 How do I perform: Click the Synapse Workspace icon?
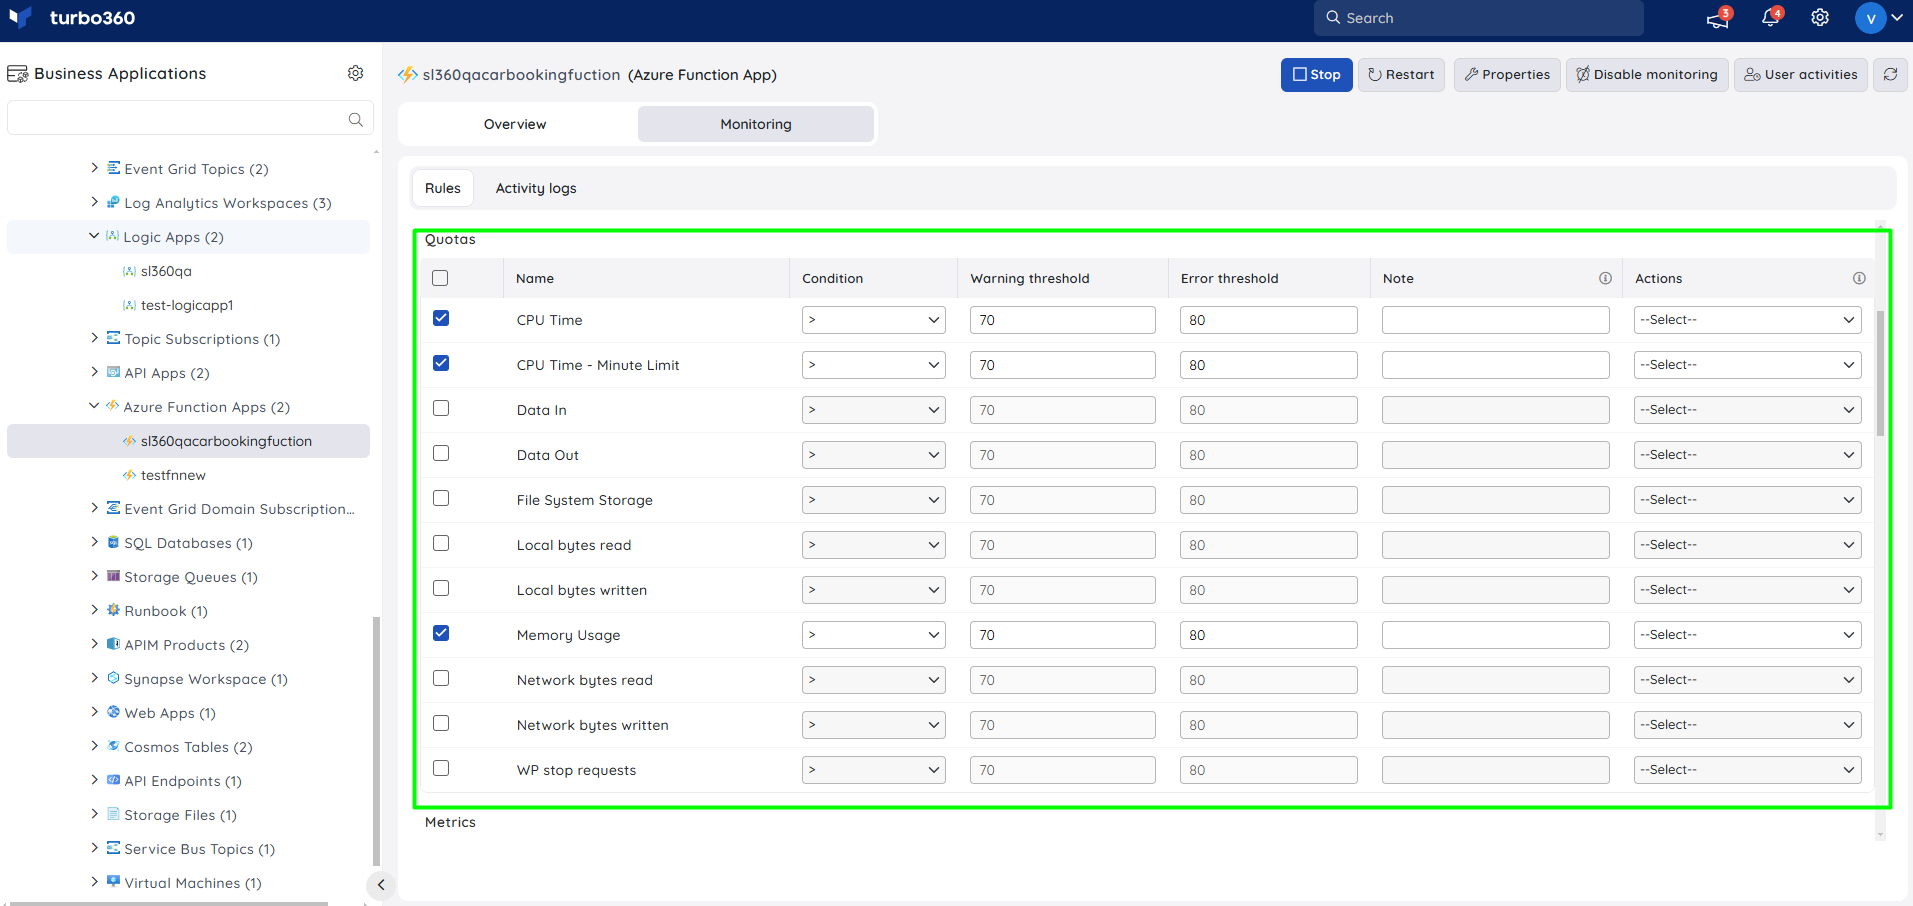point(114,678)
